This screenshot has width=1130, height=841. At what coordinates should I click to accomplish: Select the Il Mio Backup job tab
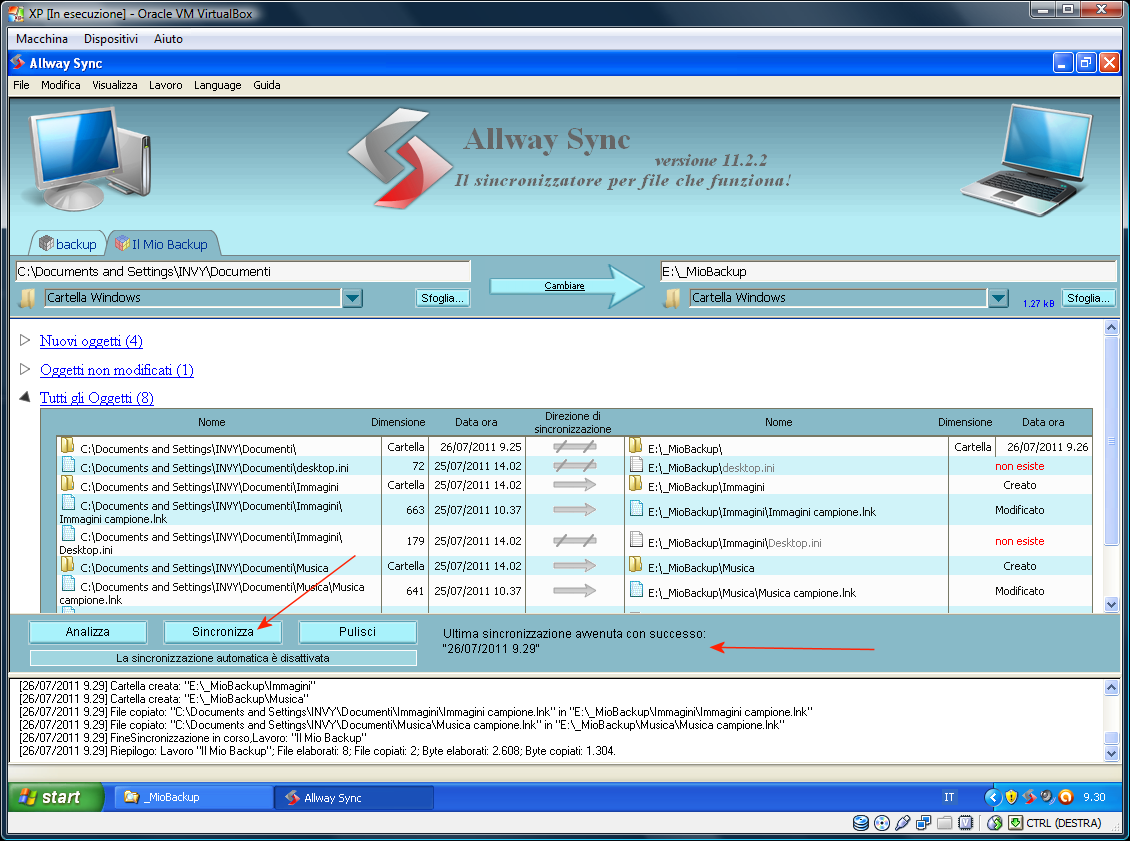163,244
